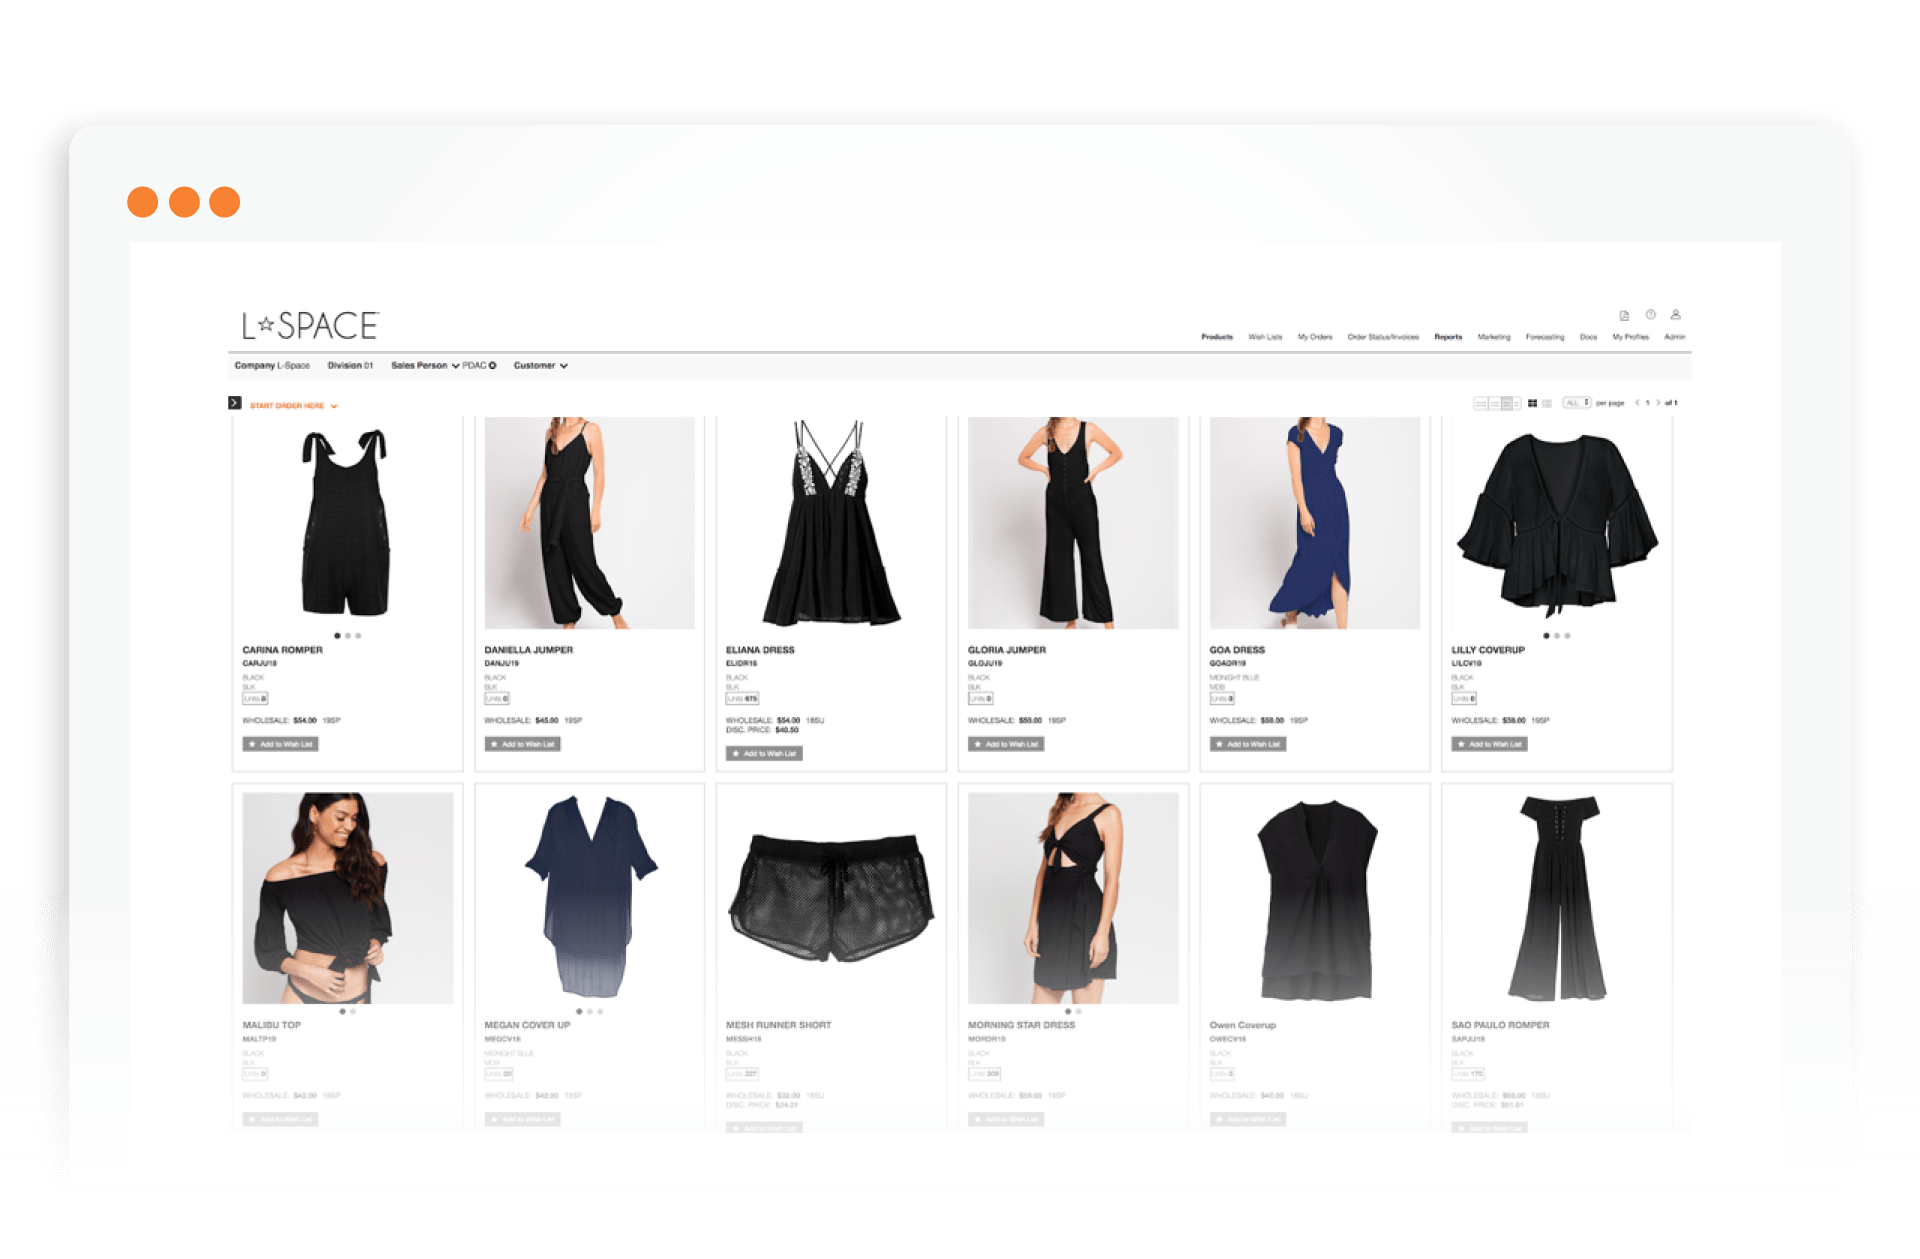Open Goa Dress product image
The image size is (1920, 1259).
coord(1315,523)
